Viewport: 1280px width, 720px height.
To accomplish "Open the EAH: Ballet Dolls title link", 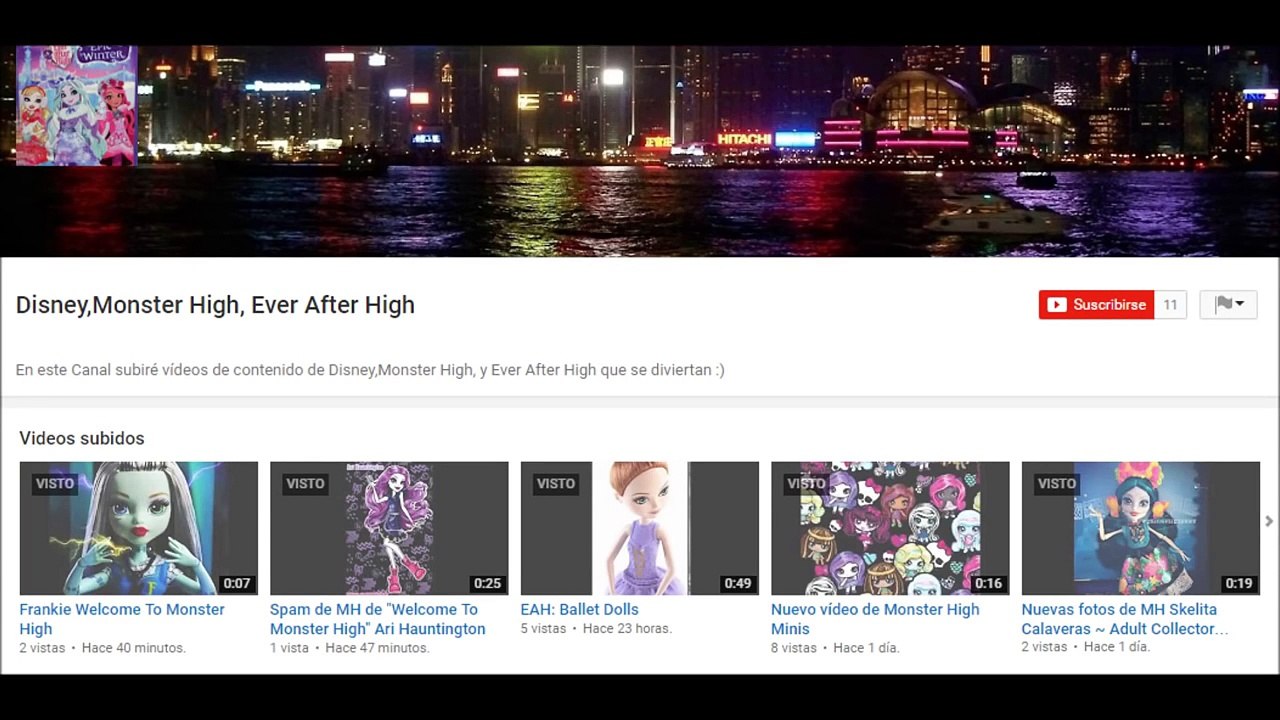I will 579,609.
